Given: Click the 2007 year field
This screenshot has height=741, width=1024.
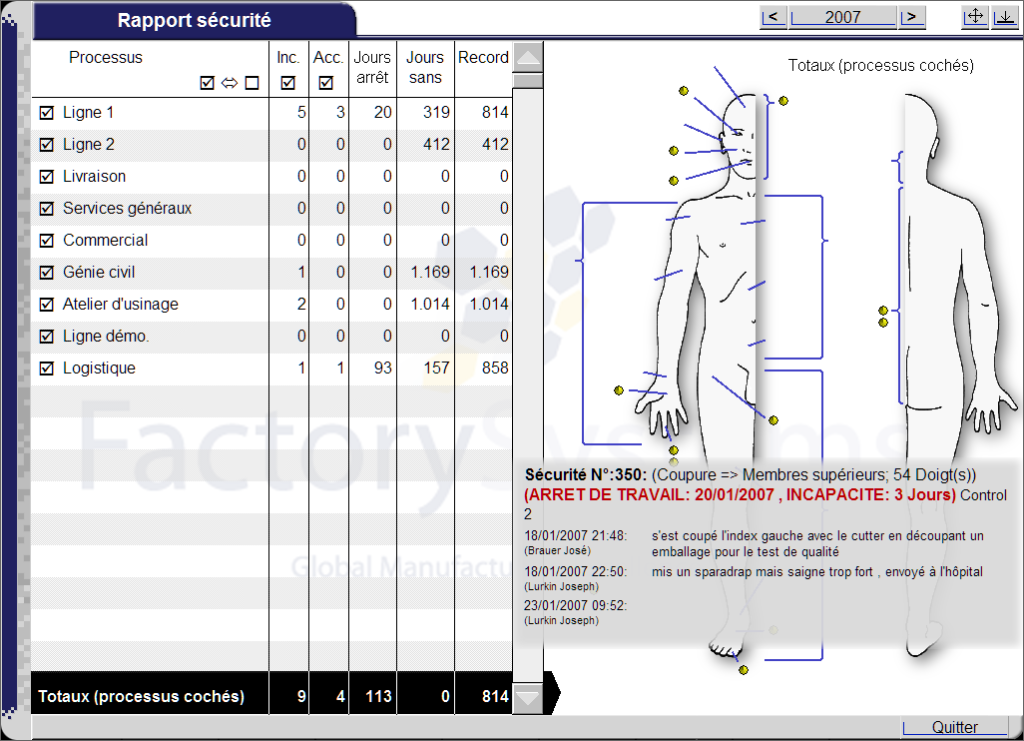Looking at the screenshot, I should tap(842, 17).
